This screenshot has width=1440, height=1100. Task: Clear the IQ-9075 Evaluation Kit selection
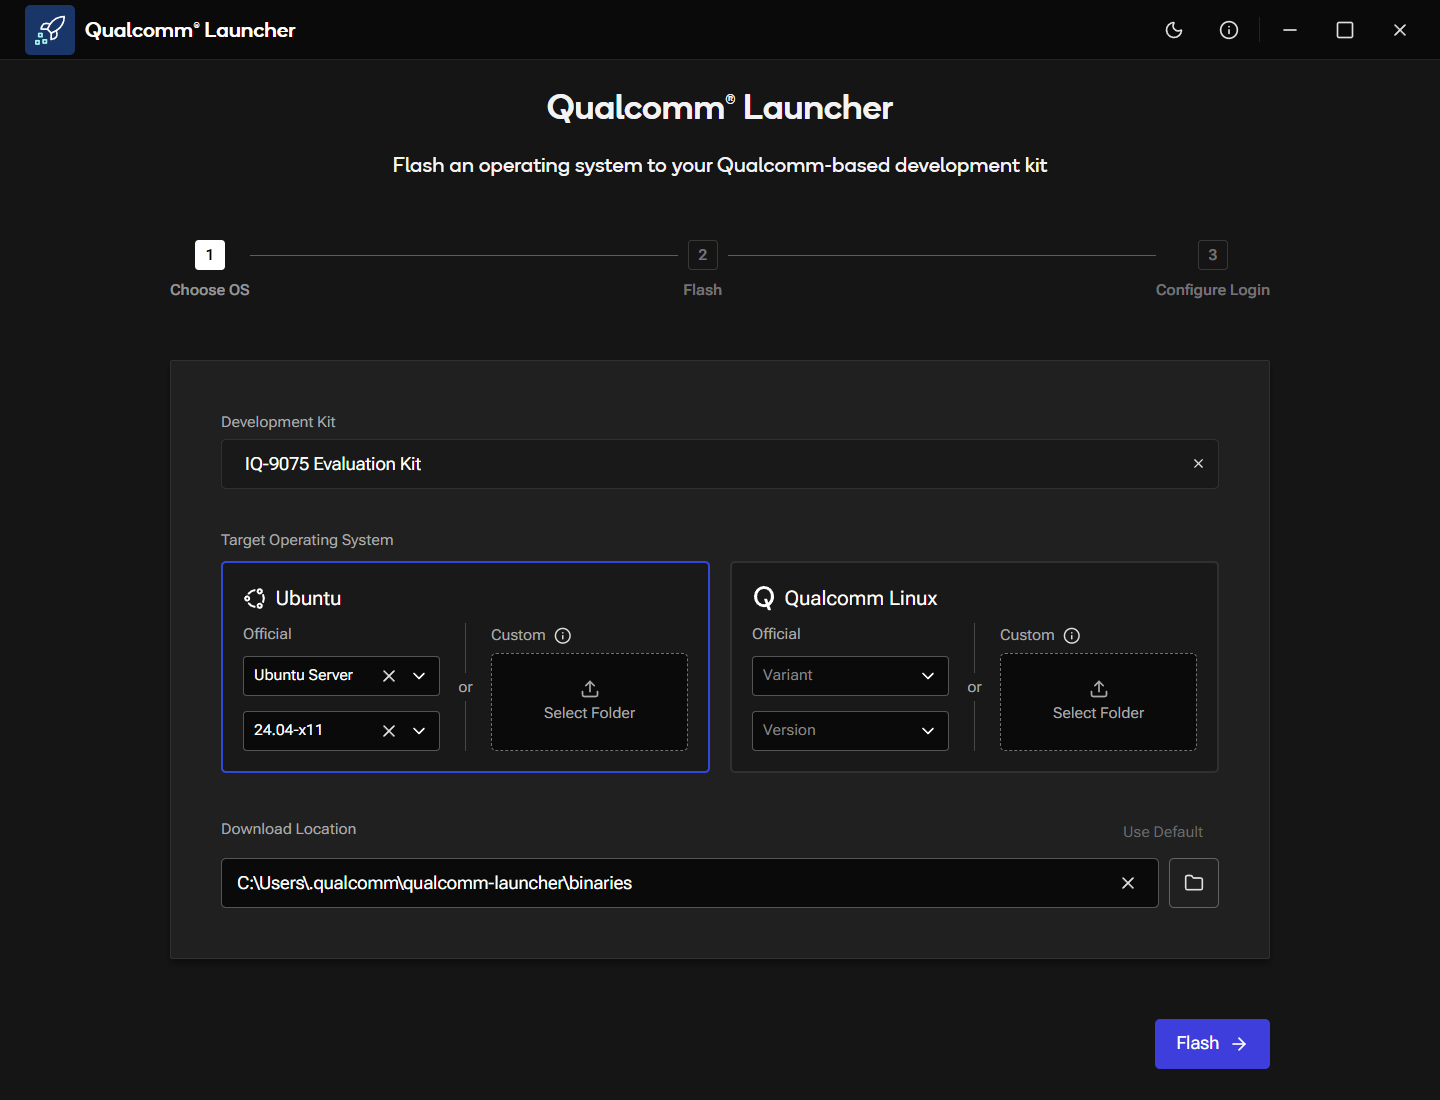pyautogui.click(x=1198, y=464)
